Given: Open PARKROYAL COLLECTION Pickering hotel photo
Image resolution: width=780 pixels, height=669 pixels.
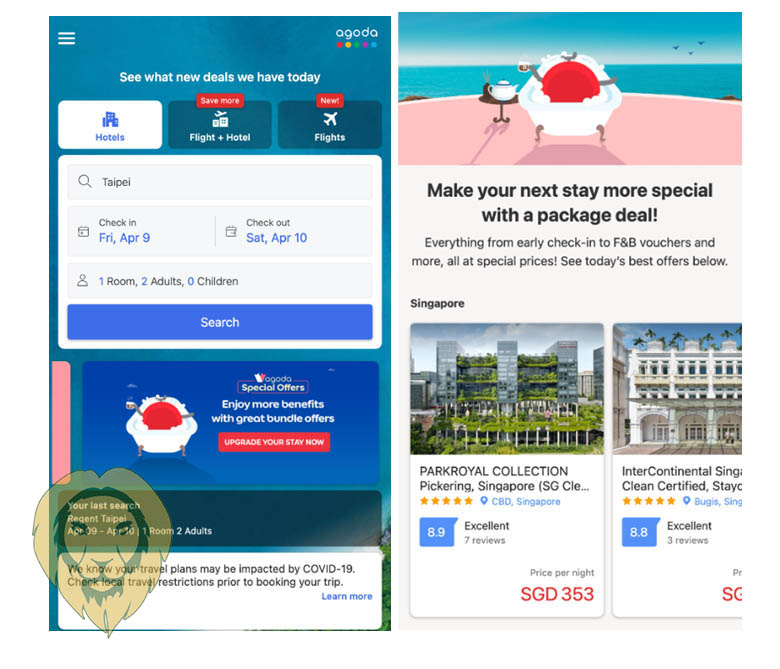Looking at the screenshot, I should pos(507,389).
